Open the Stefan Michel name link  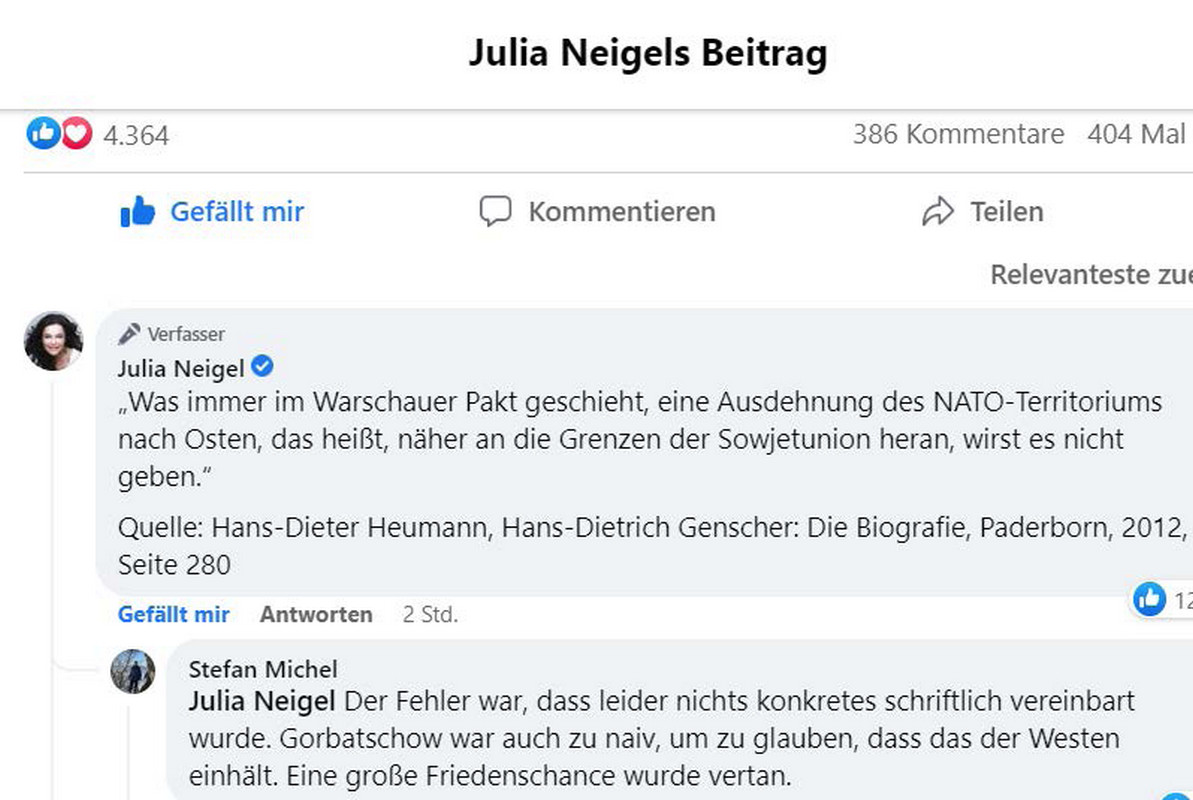263,669
